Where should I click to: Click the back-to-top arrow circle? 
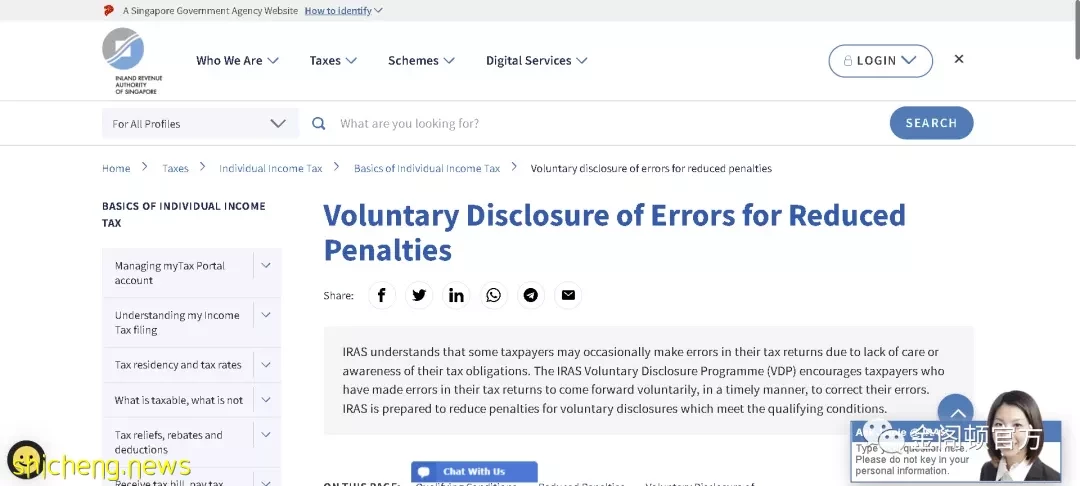(x=955, y=412)
